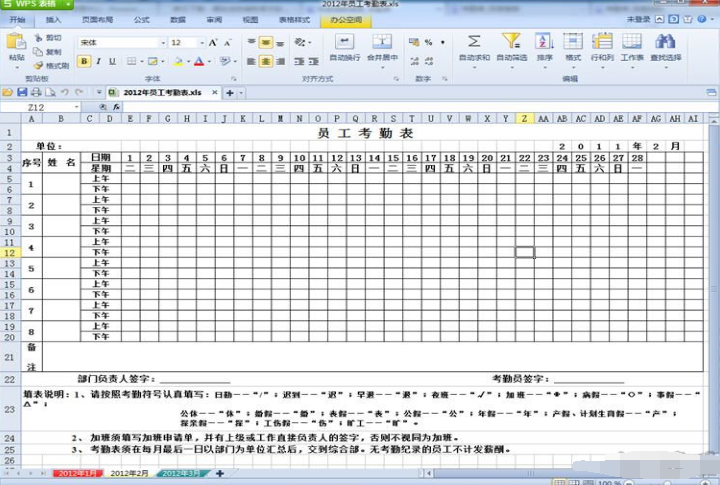Toggle Underline formatting button

[x=114, y=61]
